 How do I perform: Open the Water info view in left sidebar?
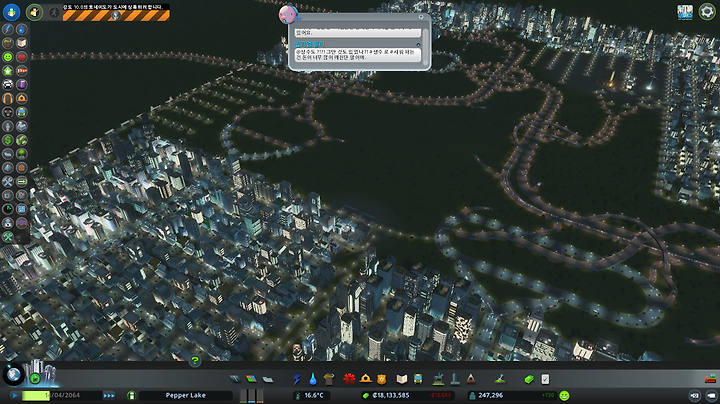(x=22, y=29)
